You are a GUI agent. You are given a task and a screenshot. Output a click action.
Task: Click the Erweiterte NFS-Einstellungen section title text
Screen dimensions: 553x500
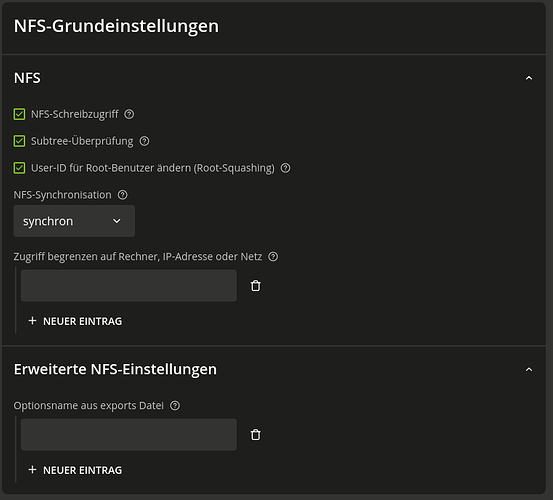pos(115,370)
